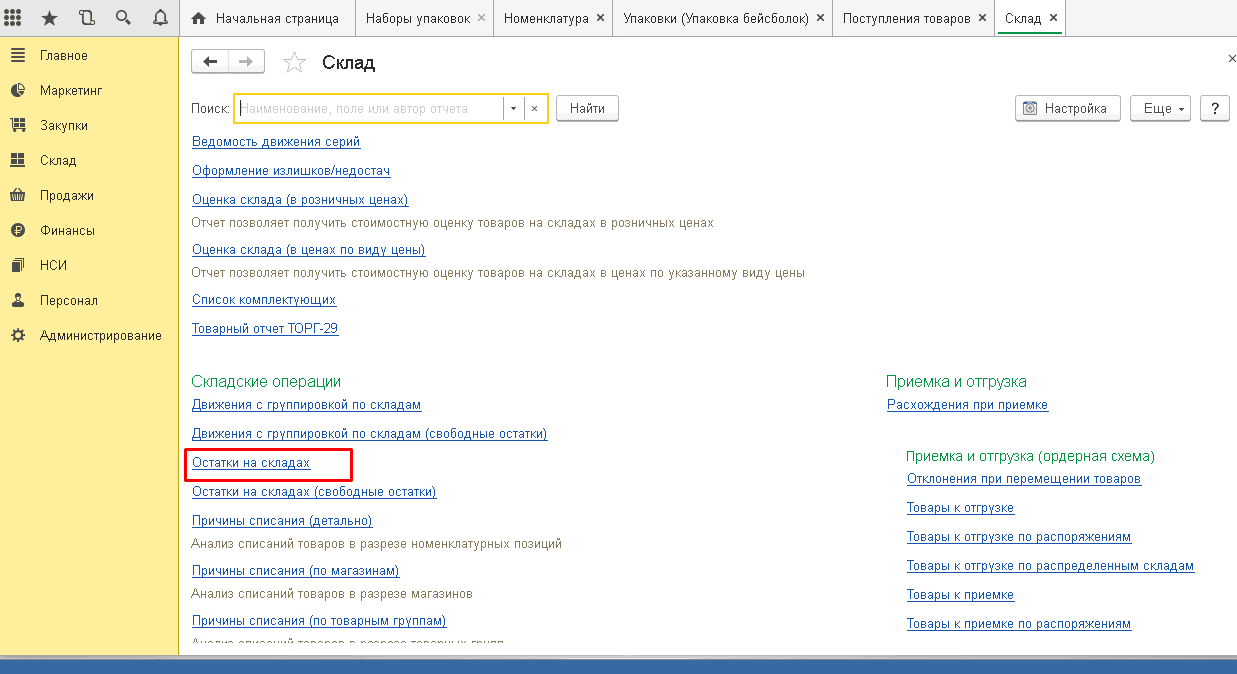Open the History icon in top toolbar
This screenshot has height=674, width=1237.
coord(86,18)
